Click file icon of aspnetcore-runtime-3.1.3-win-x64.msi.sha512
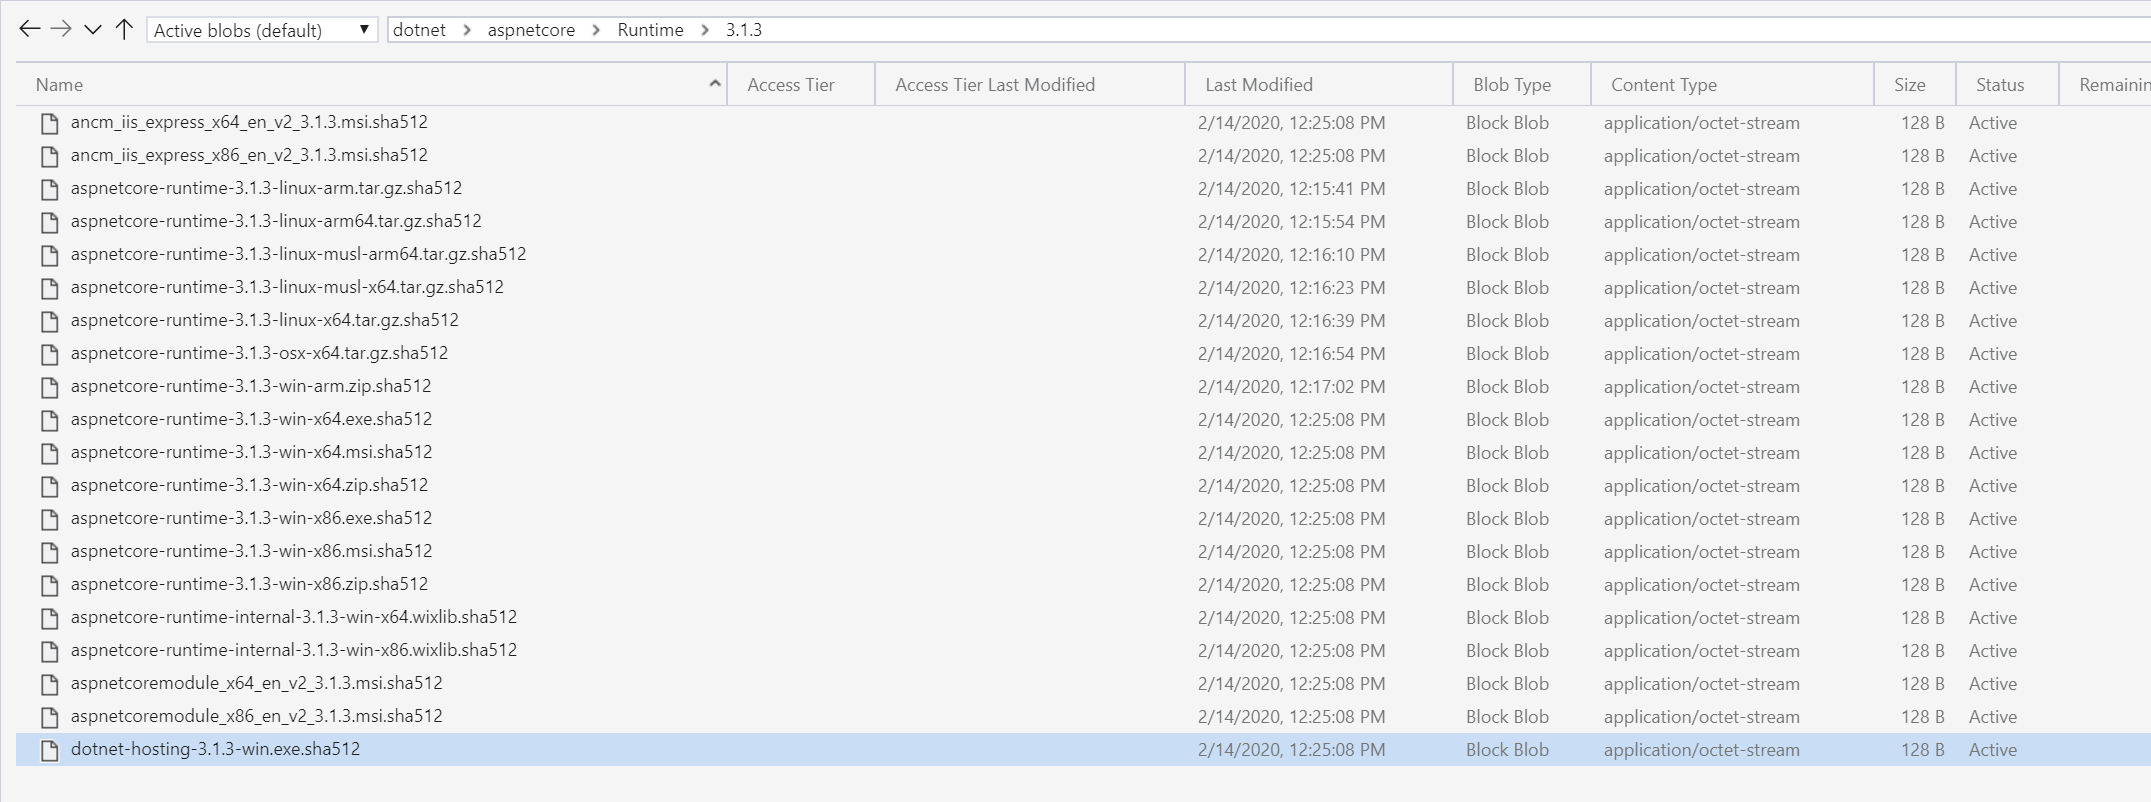 coord(49,453)
